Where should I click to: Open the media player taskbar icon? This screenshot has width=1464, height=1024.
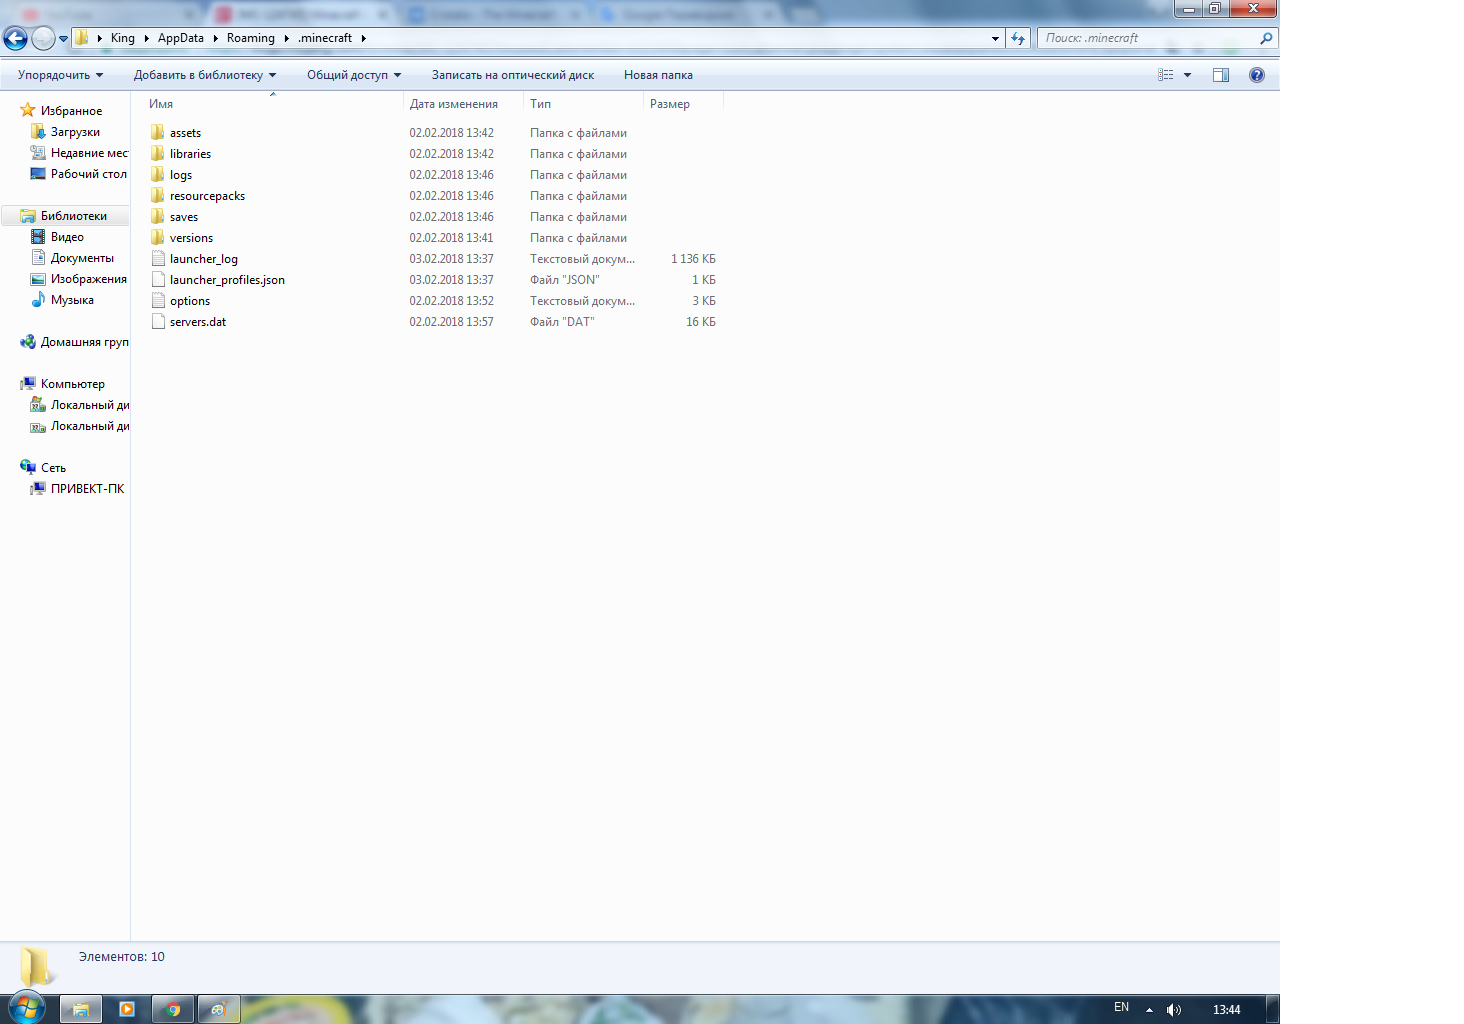(127, 1009)
